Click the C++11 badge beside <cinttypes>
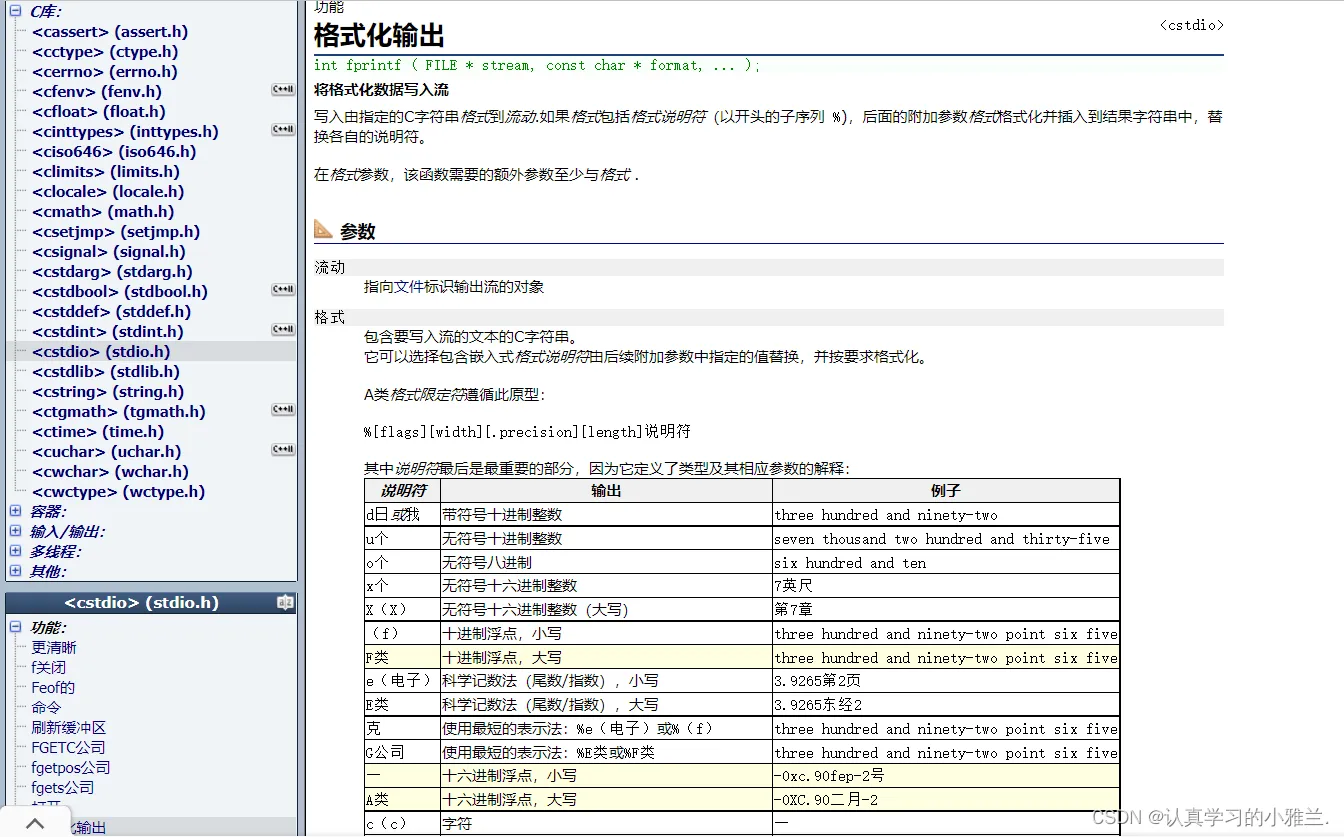The height and width of the screenshot is (837, 1344). (x=283, y=130)
